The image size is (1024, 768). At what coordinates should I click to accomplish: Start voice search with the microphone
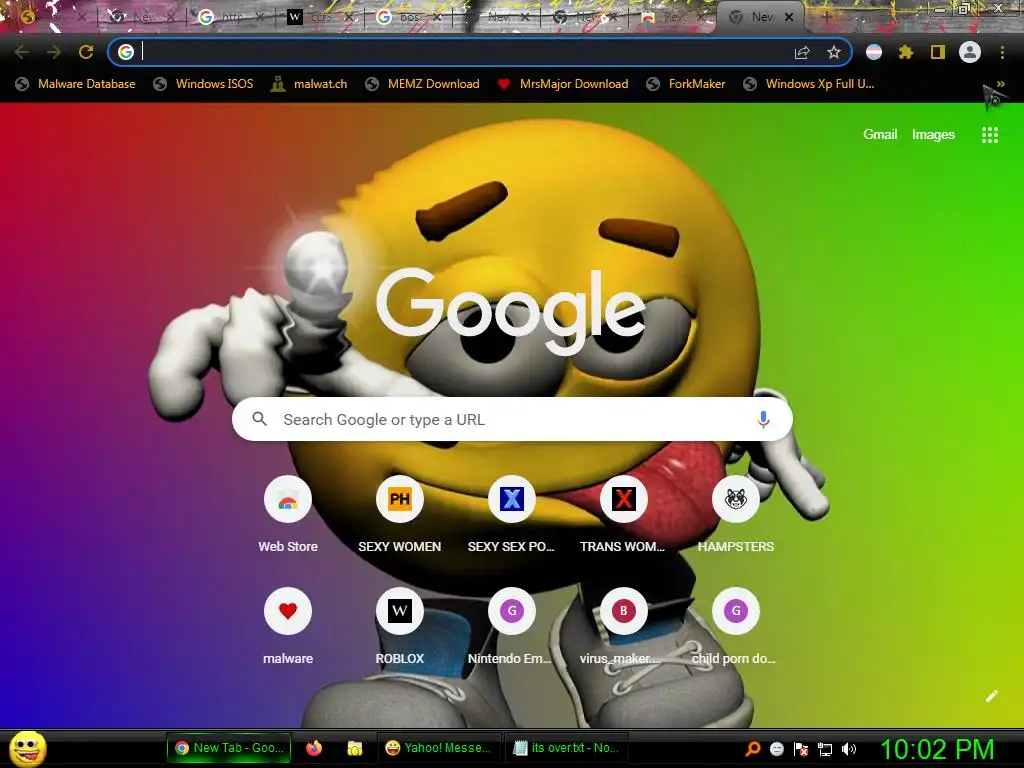coord(763,419)
